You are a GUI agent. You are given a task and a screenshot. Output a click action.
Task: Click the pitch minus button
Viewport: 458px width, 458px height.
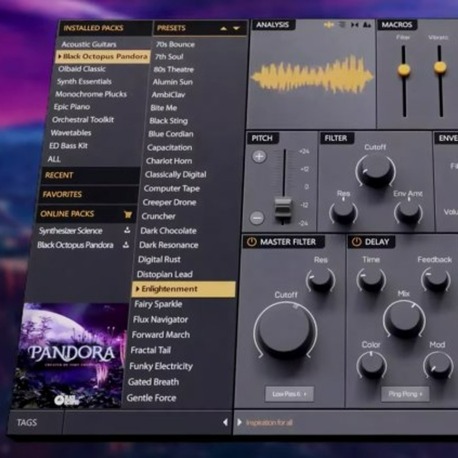pyautogui.click(x=257, y=218)
